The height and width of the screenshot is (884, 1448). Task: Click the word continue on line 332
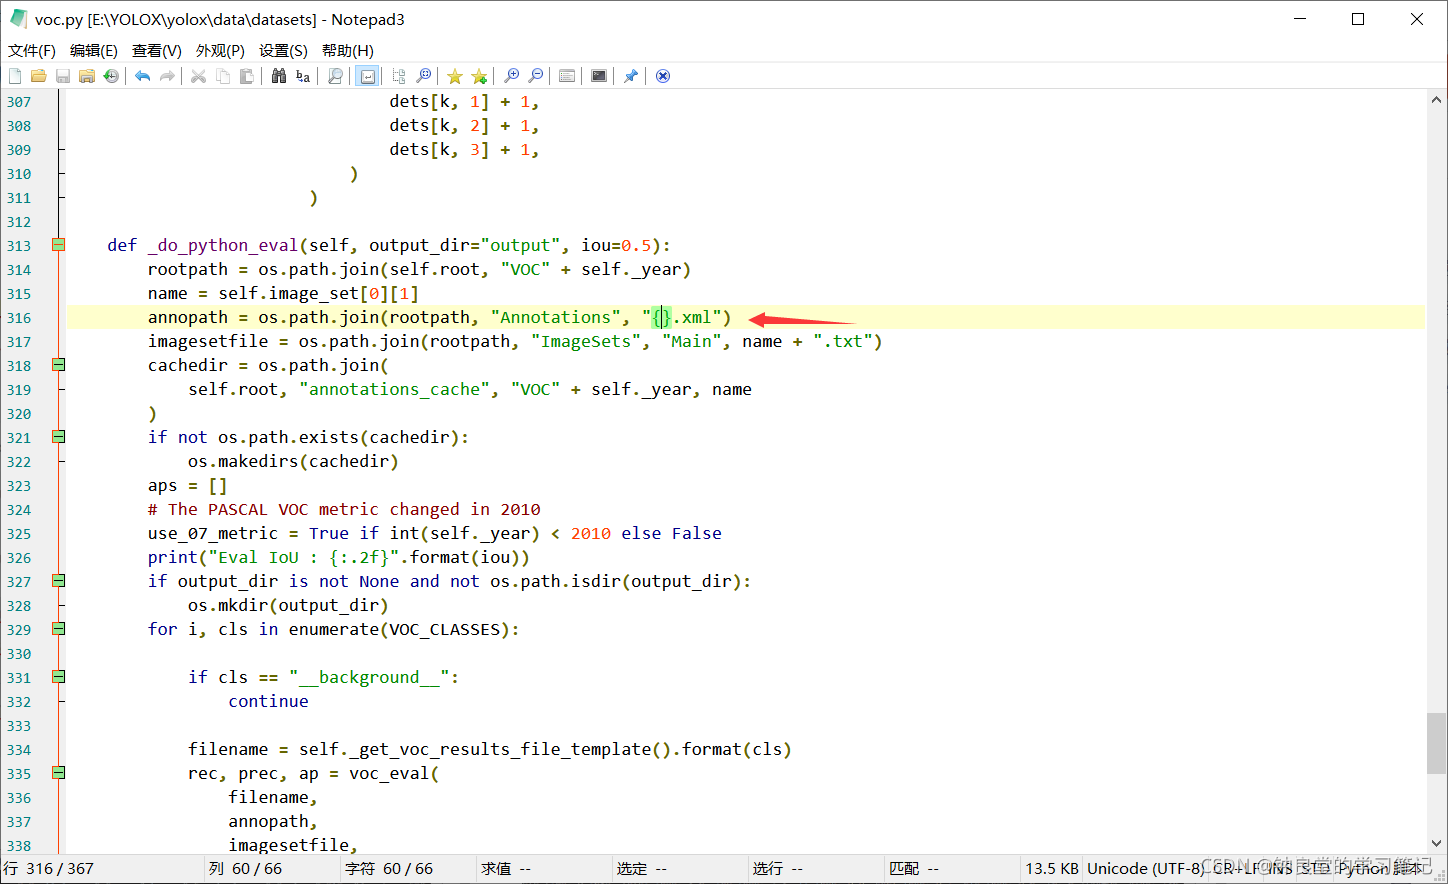coord(268,701)
